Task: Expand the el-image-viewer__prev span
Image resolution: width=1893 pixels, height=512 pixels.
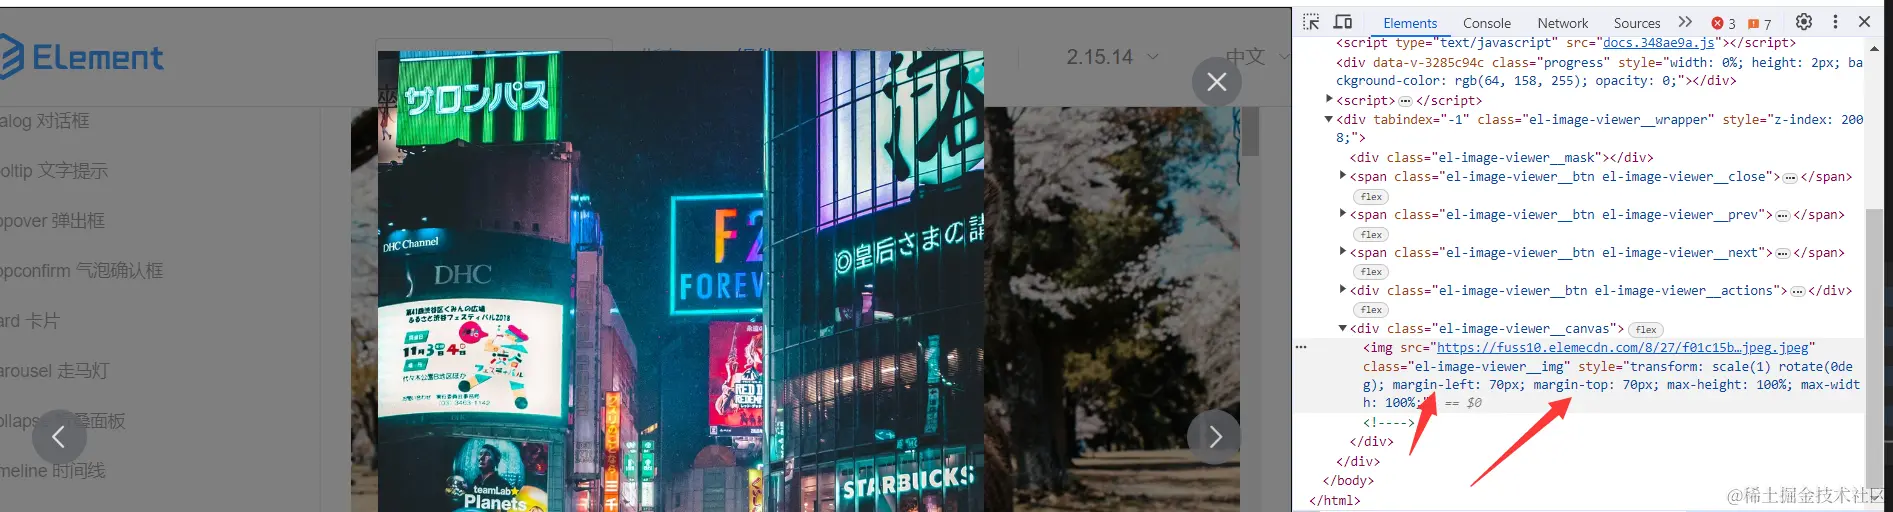Action: [x=1343, y=214]
